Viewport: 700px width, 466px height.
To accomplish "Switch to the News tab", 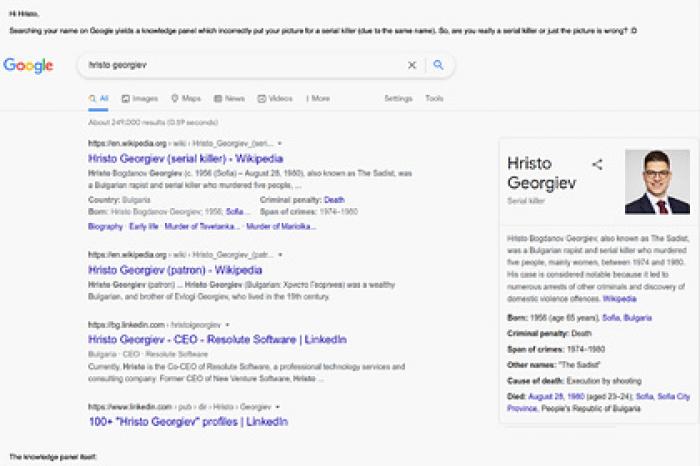I will pyautogui.click(x=229, y=99).
